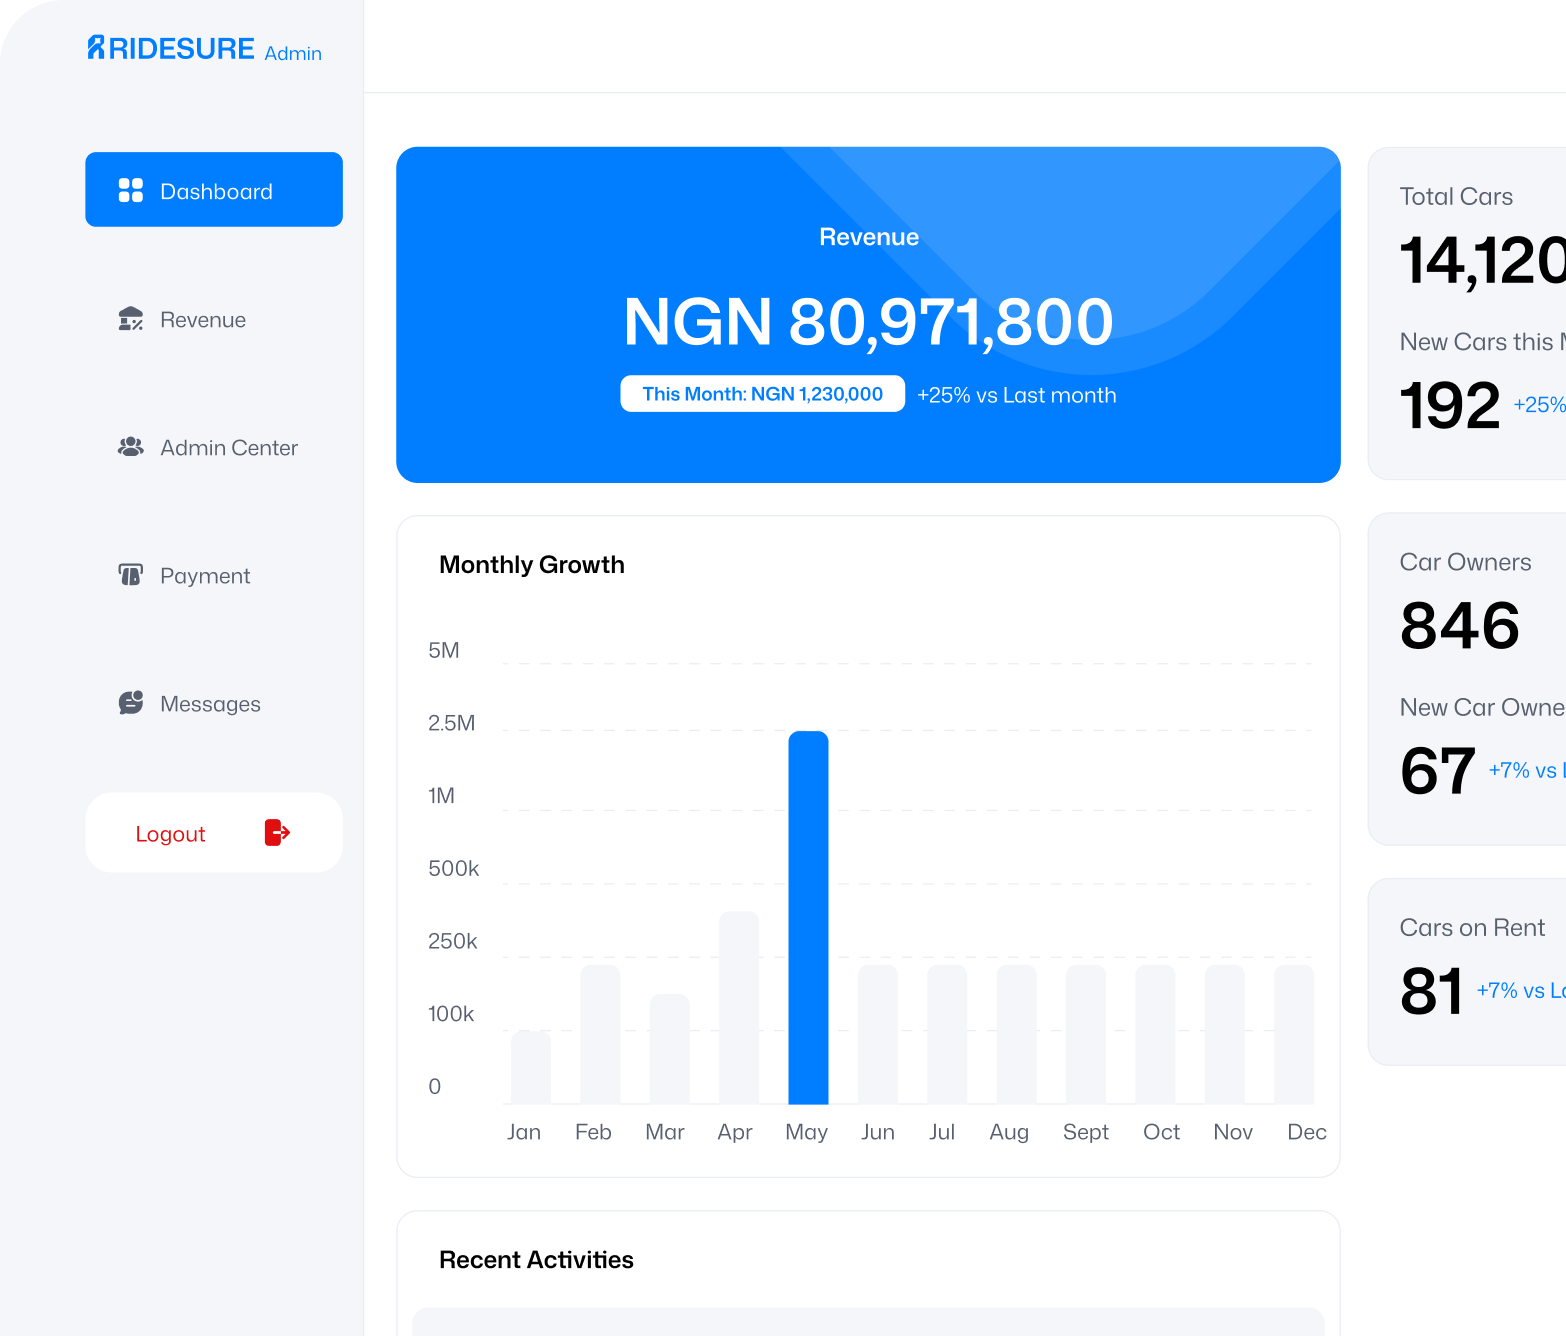Image resolution: width=1566 pixels, height=1336 pixels.
Task: Click the Car Owners count 846
Action: click(x=1460, y=626)
